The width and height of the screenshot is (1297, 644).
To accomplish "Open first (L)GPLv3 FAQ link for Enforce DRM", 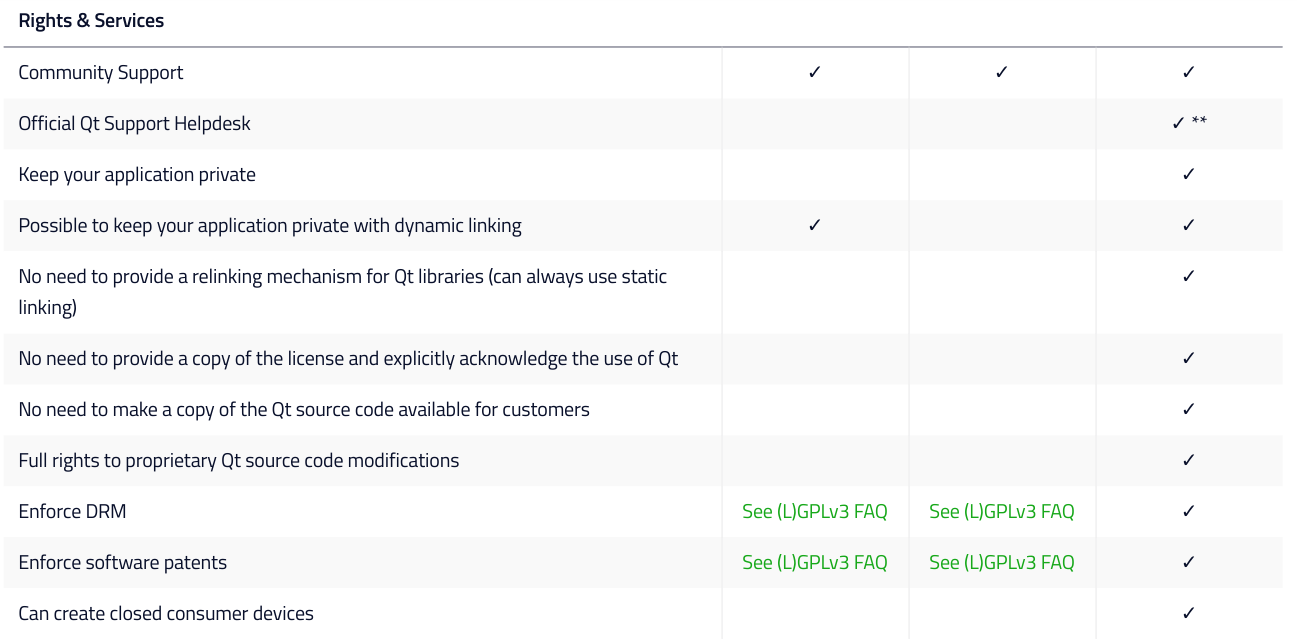I will 815,512.
